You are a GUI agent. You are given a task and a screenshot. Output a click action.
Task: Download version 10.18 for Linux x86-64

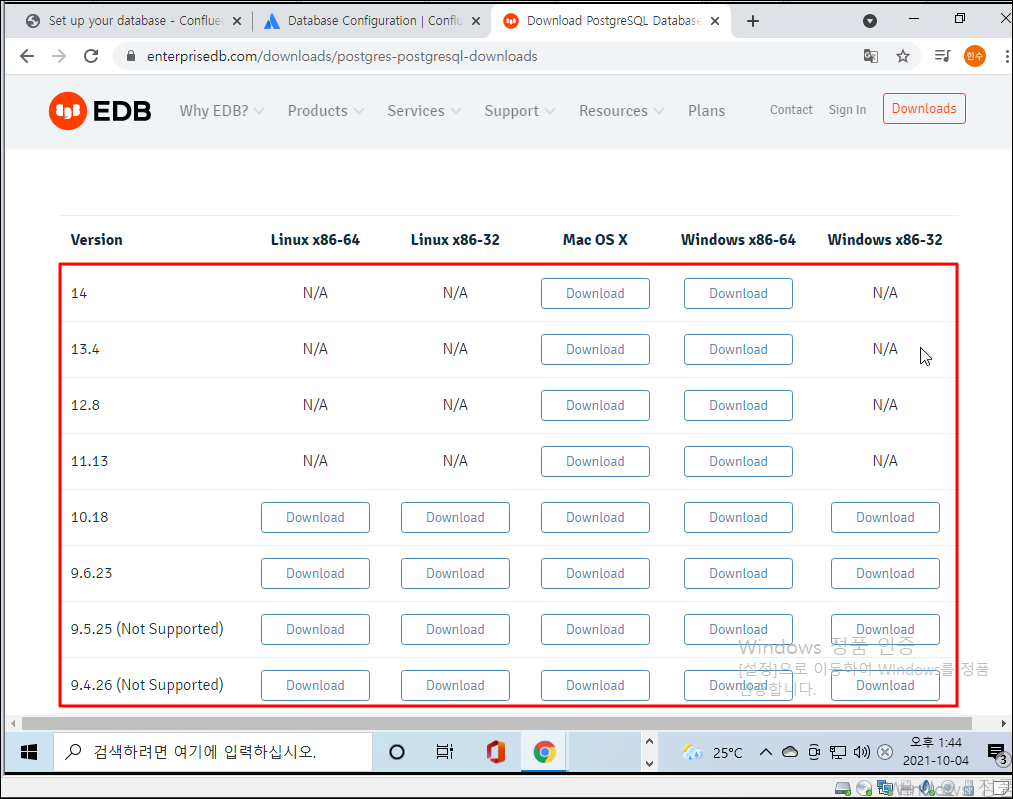point(315,517)
